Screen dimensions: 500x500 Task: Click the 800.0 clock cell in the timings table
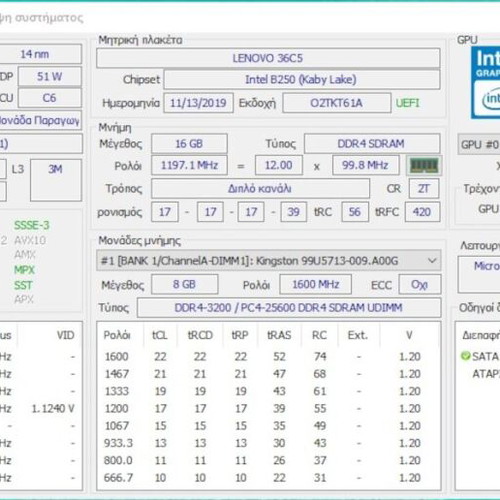(118, 460)
